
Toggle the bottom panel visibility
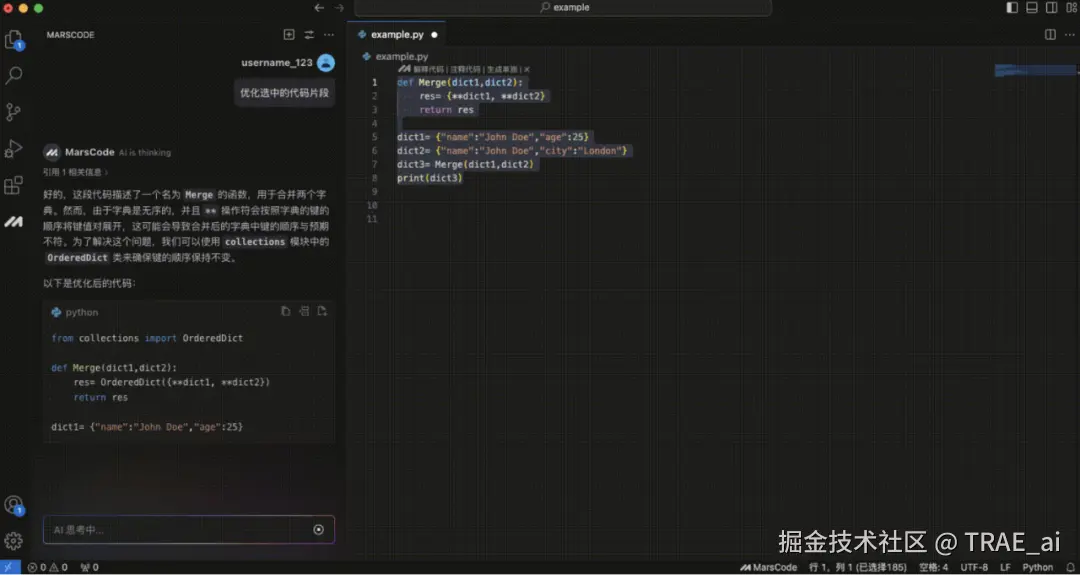[x=1032, y=8]
